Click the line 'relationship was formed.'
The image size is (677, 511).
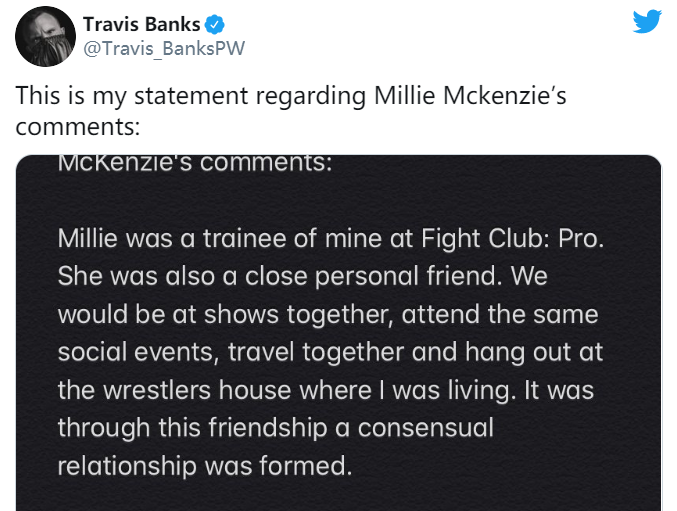[x=205, y=466]
